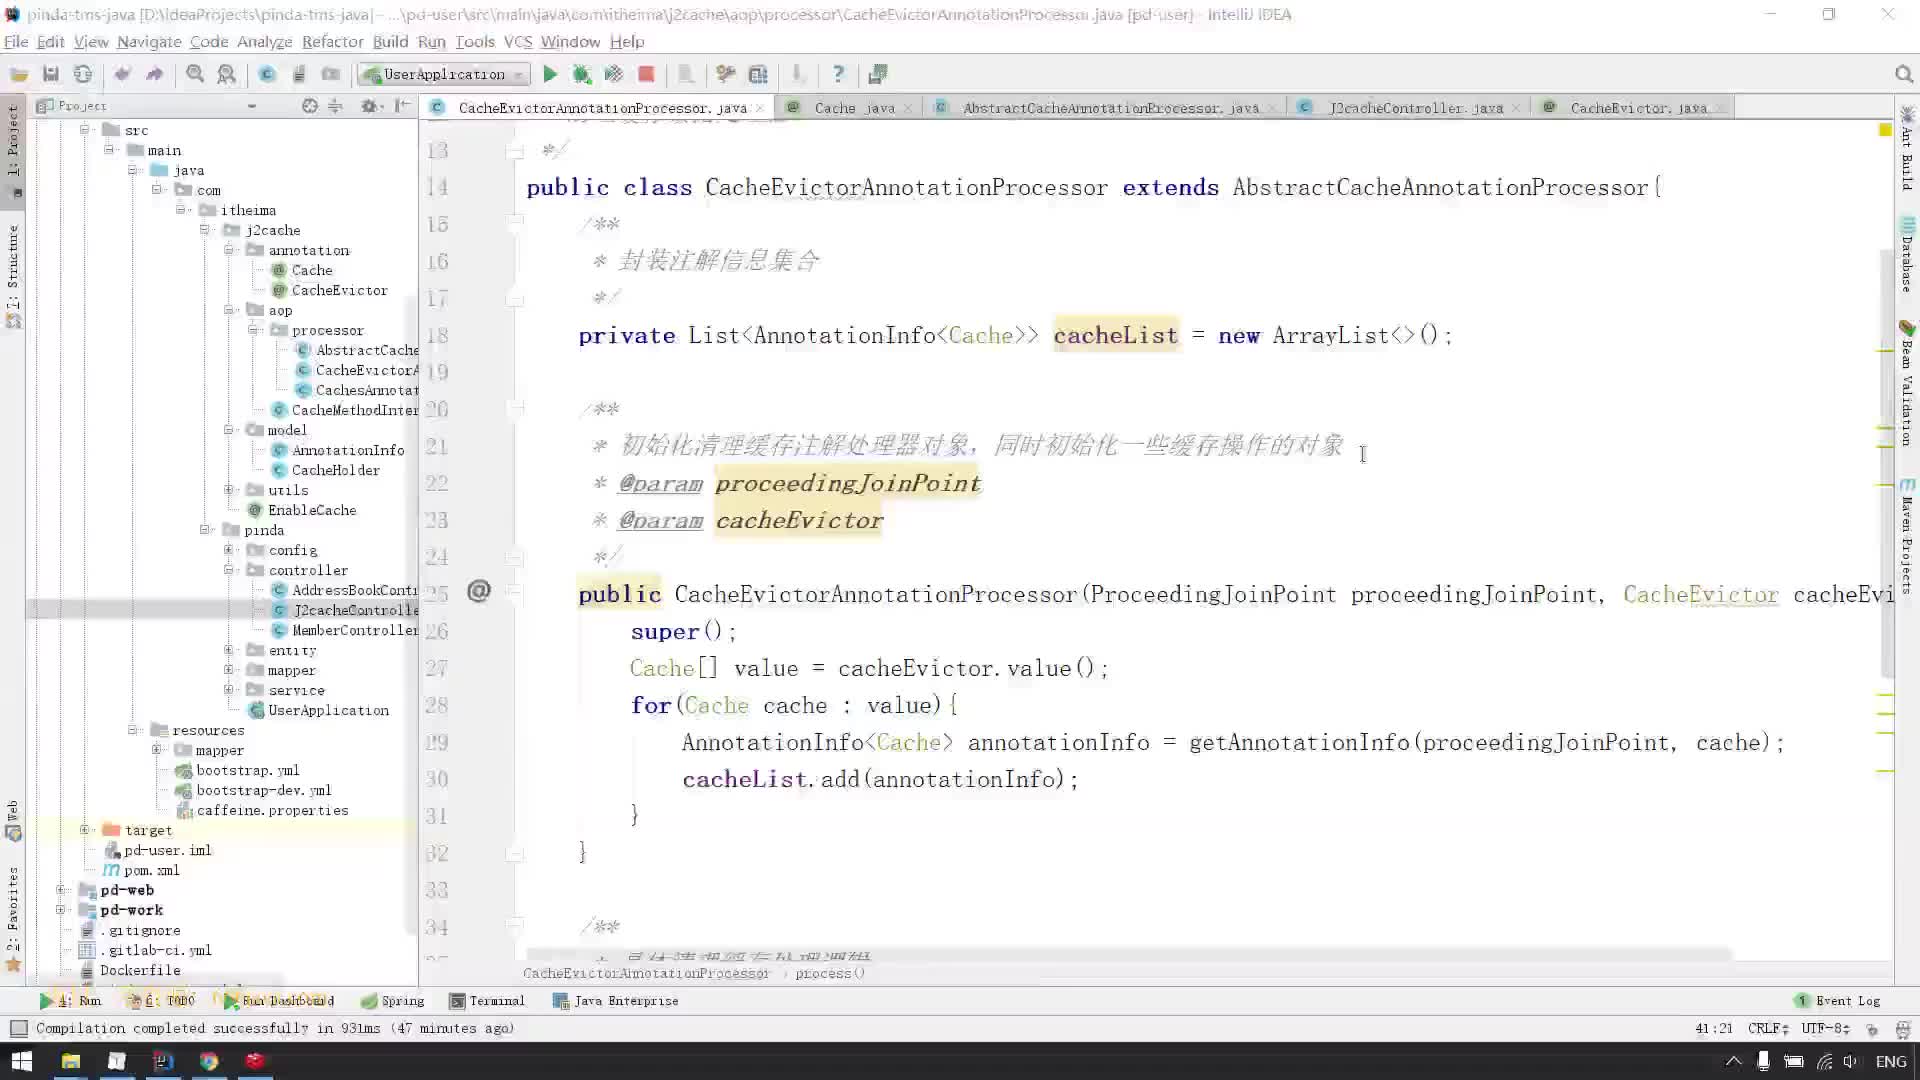Screen dimensions: 1920x1080
Task: Open the Java Enterprise tool window
Action: click(x=616, y=1001)
